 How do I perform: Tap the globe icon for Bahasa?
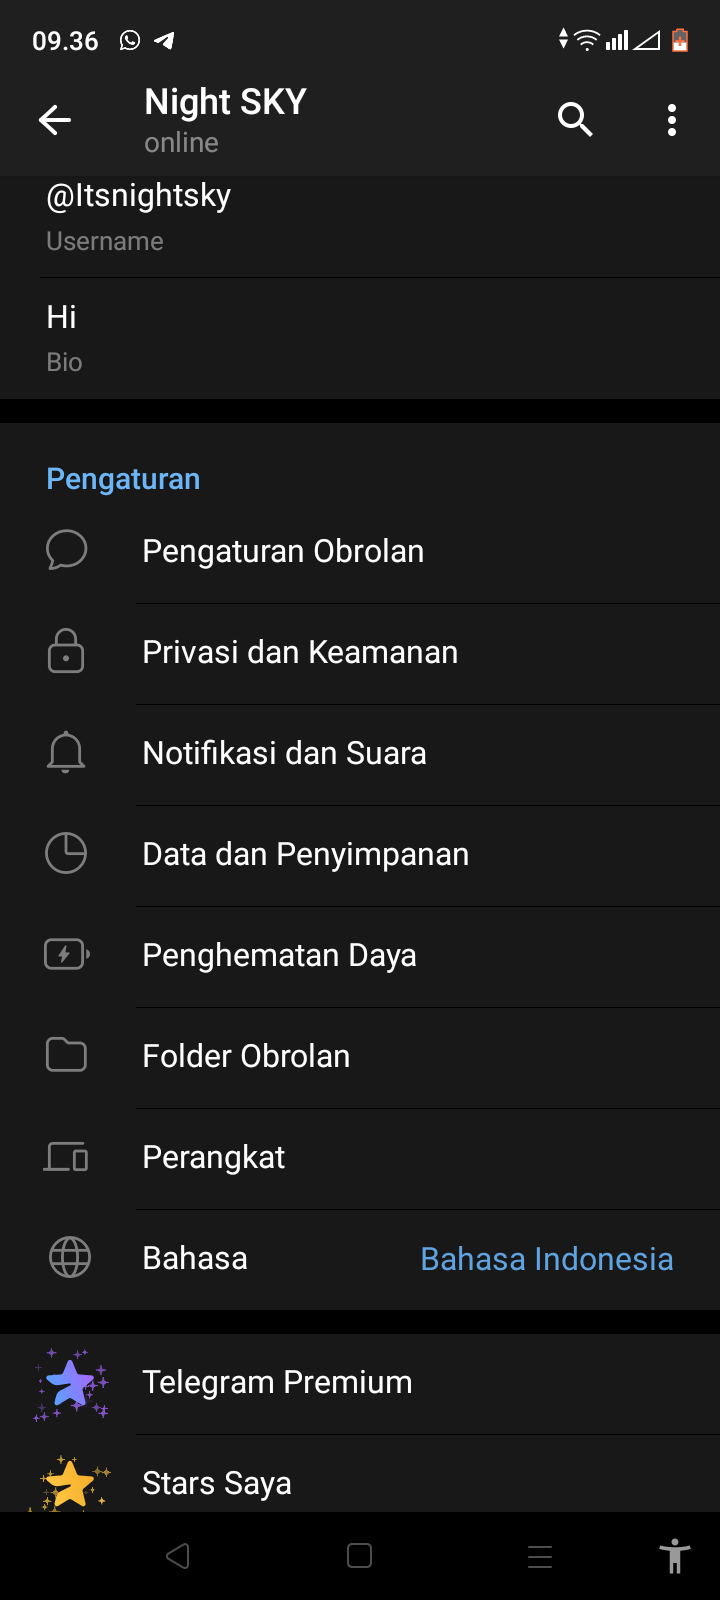point(70,1258)
